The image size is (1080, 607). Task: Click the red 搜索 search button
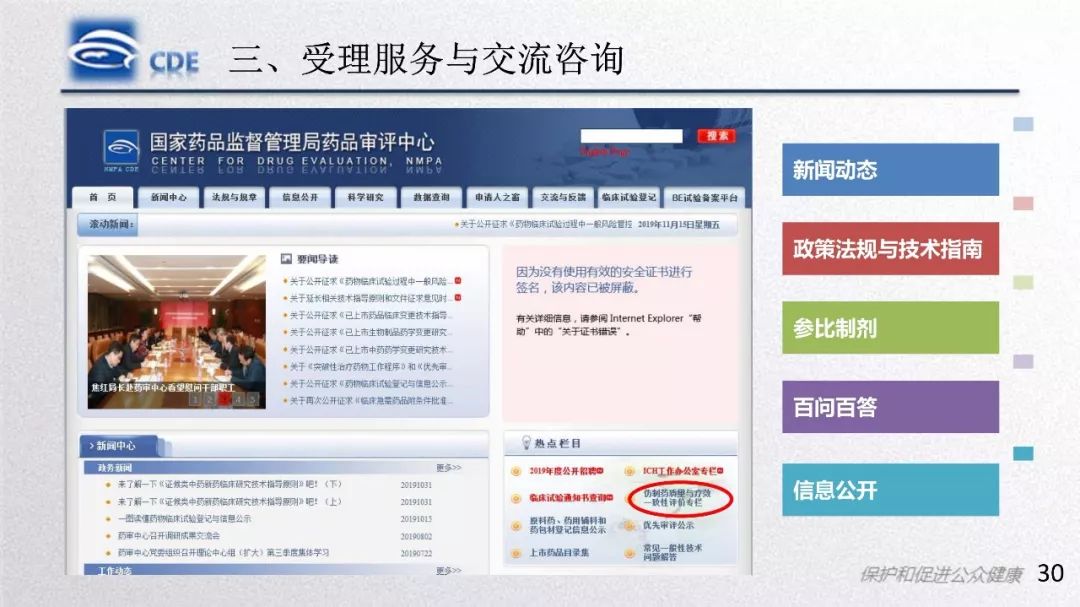click(x=716, y=136)
